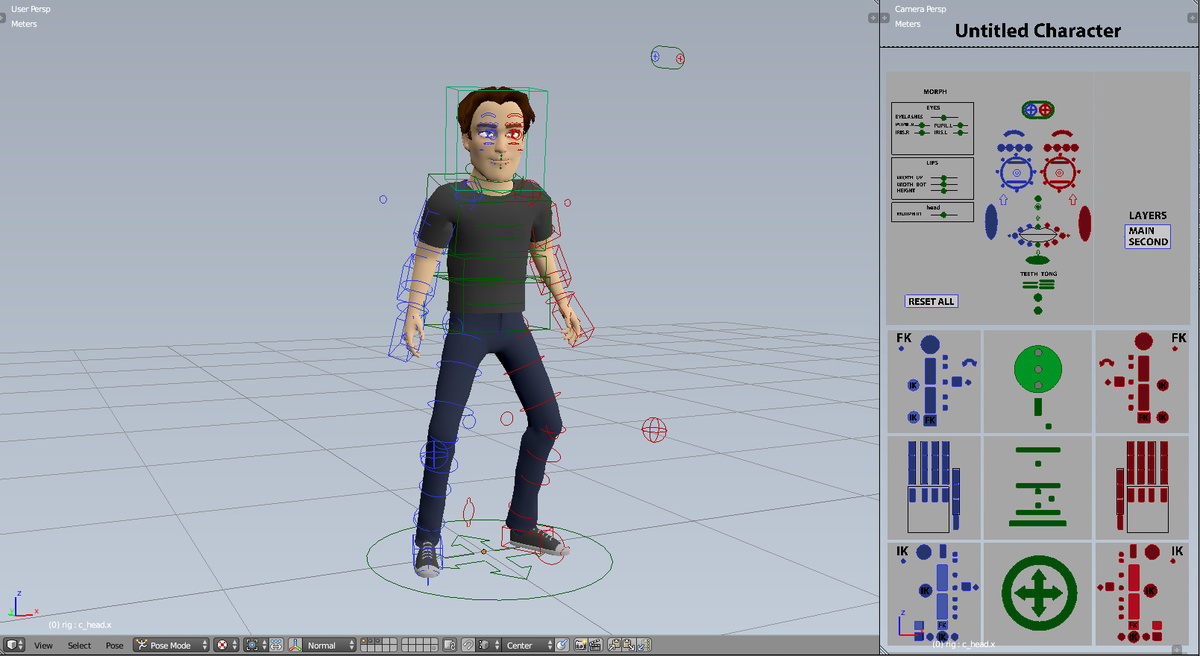Open the Normal transform orientation dropdown

(x=330, y=645)
